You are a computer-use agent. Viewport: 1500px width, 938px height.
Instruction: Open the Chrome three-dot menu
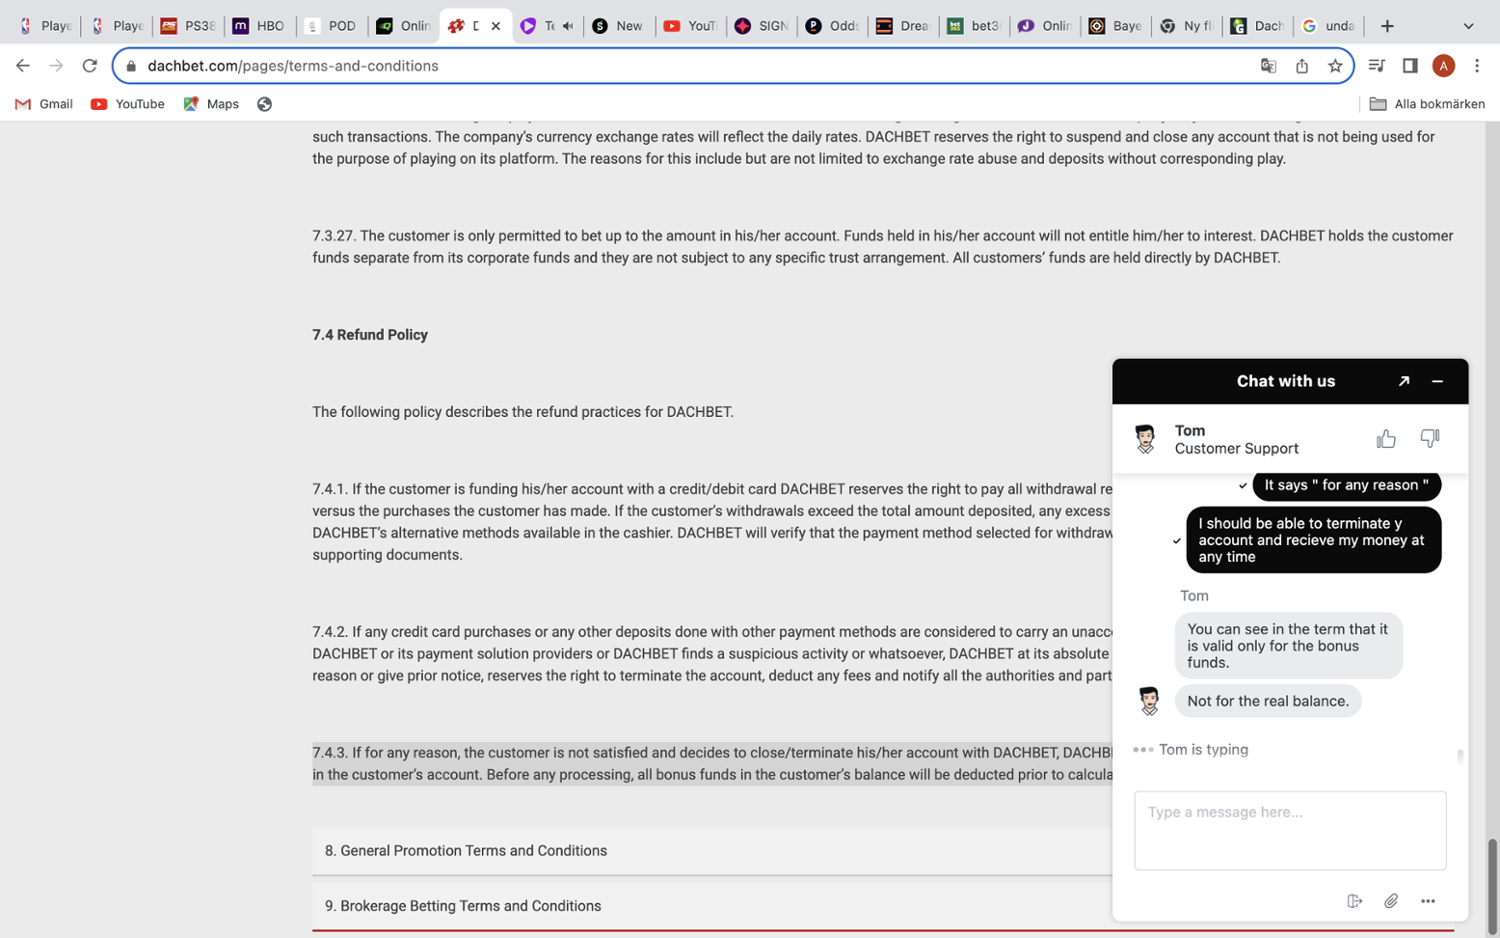pyautogui.click(x=1477, y=66)
